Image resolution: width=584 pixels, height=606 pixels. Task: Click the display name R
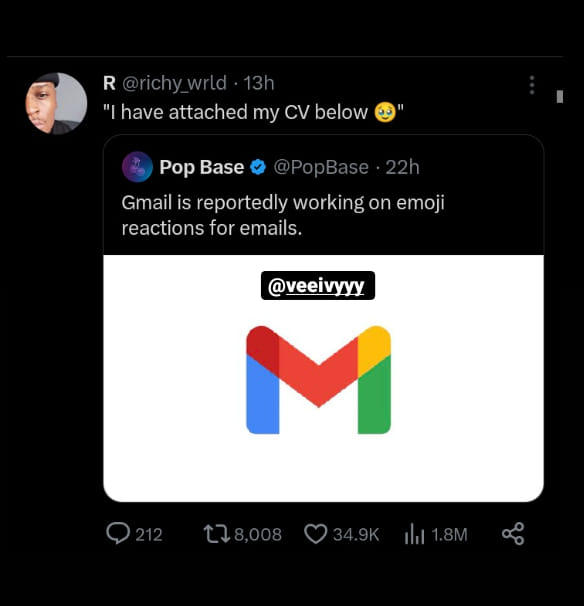[x=109, y=83]
